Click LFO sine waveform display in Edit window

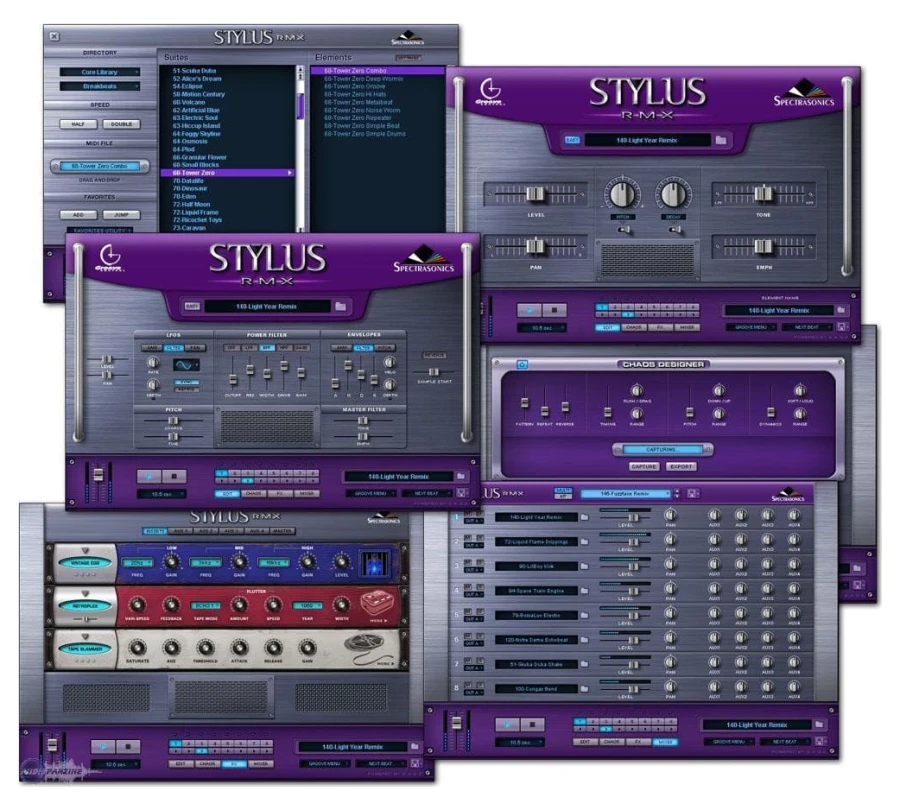pos(187,365)
